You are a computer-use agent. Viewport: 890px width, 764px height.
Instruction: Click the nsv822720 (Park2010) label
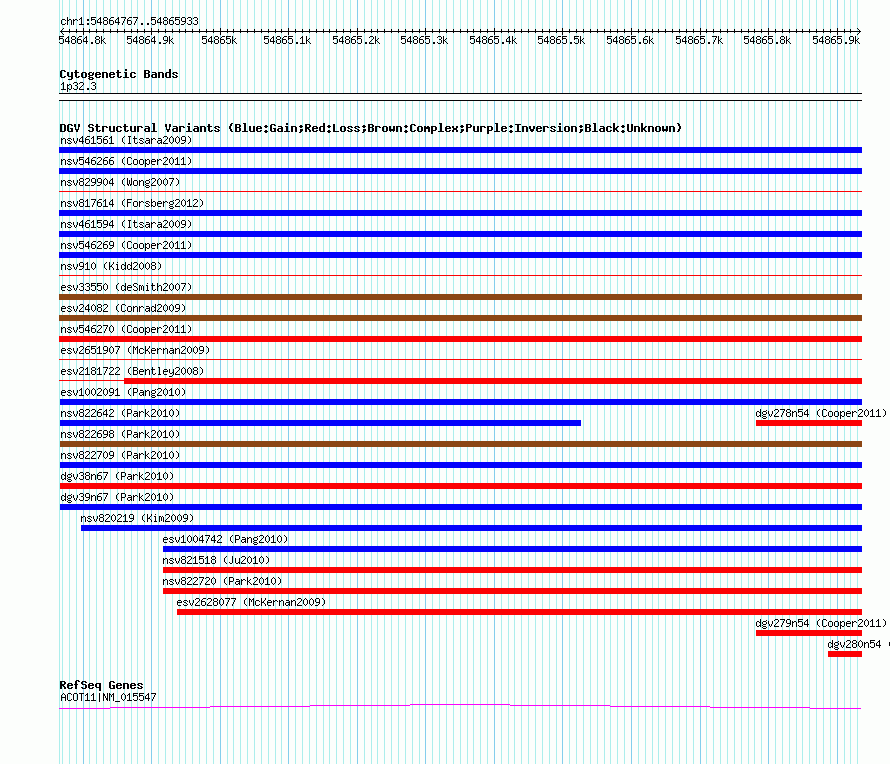pyautogui.click(x=222, y=581)
